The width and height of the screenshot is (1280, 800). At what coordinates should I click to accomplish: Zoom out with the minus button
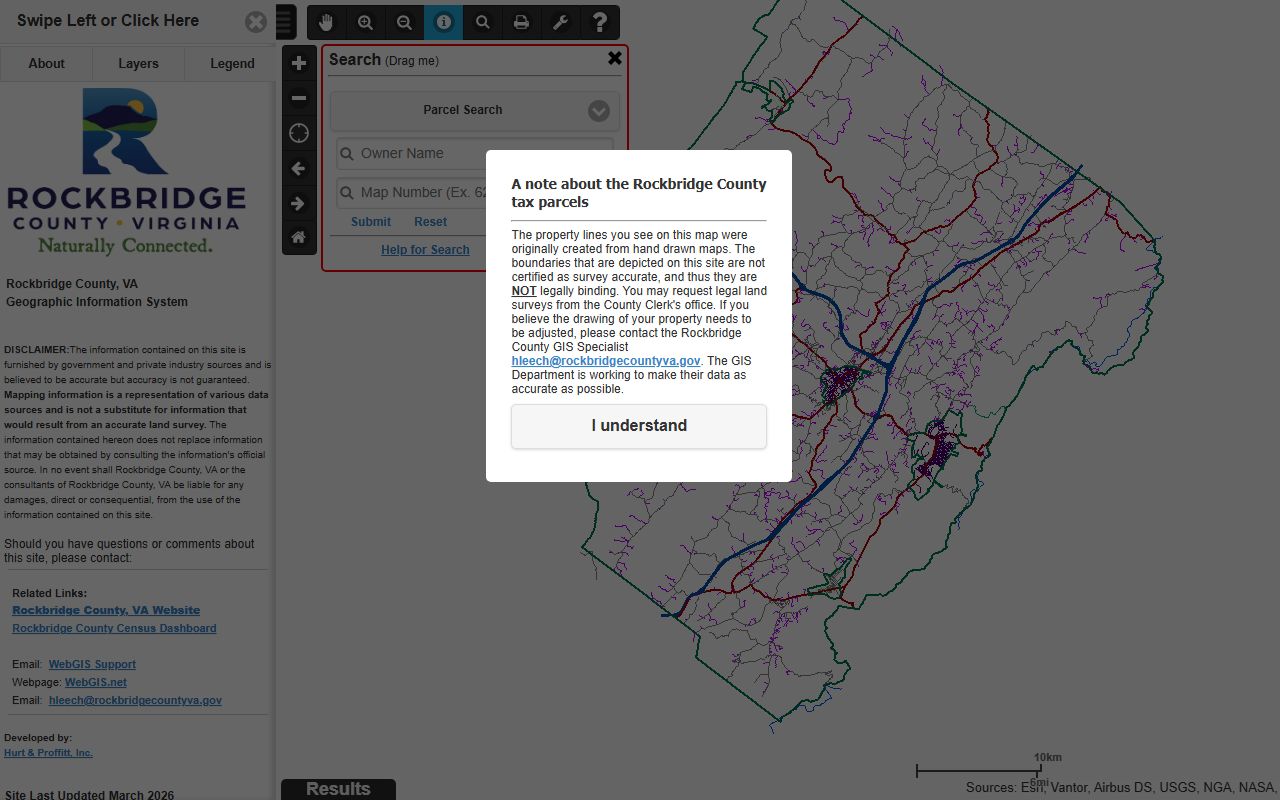point(299,98)
